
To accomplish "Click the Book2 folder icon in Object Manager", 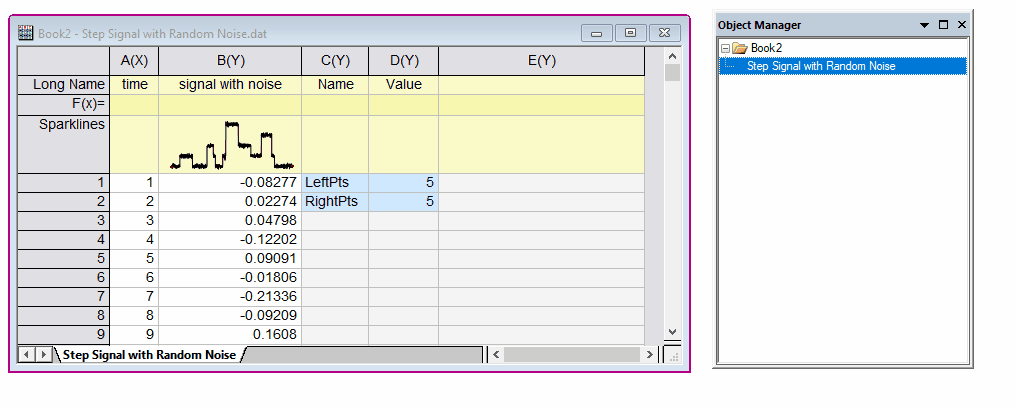I will coord(740,48).
